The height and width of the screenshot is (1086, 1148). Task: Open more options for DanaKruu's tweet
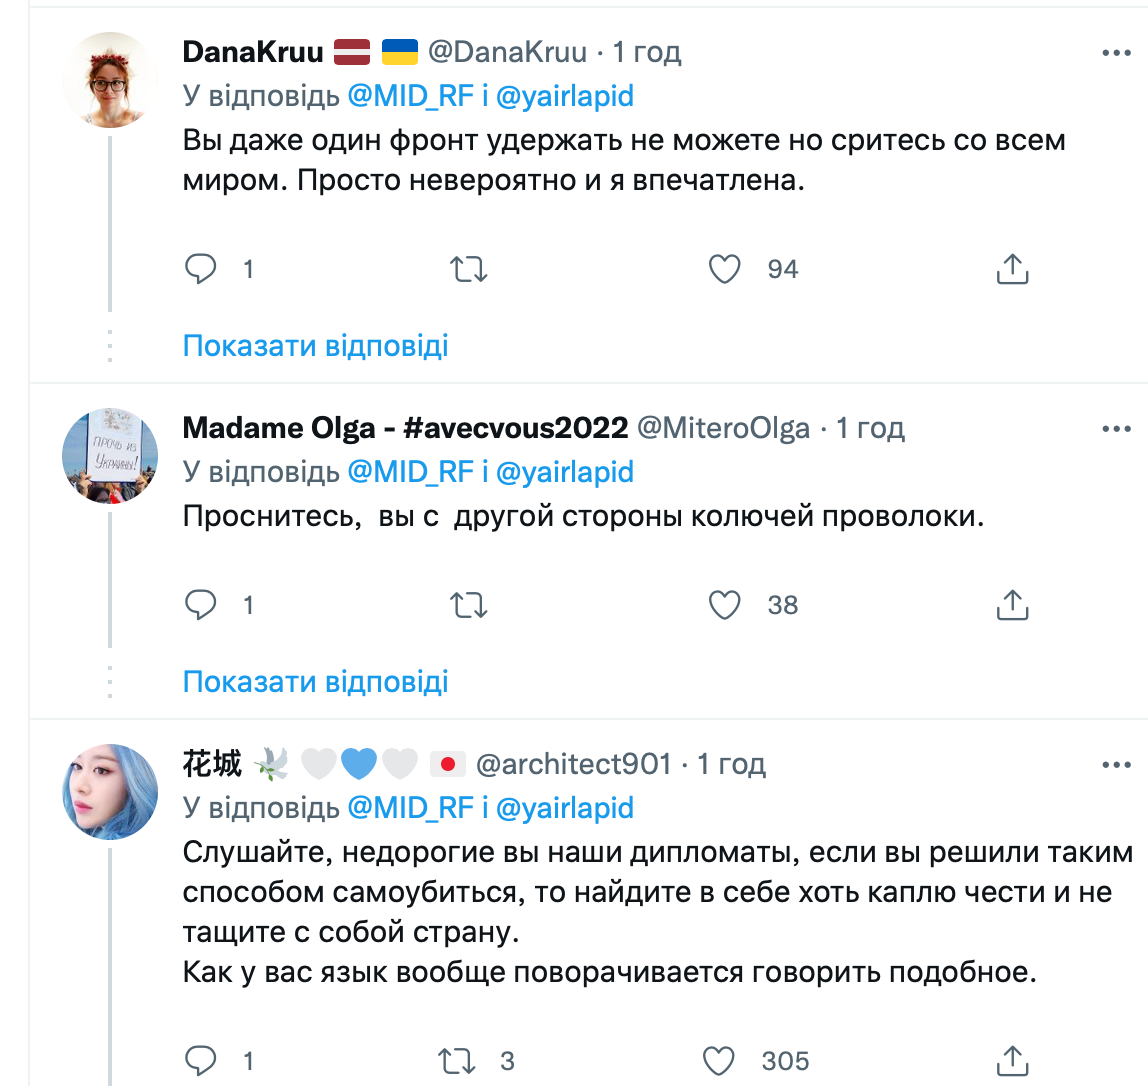[x=1116, y=53]
